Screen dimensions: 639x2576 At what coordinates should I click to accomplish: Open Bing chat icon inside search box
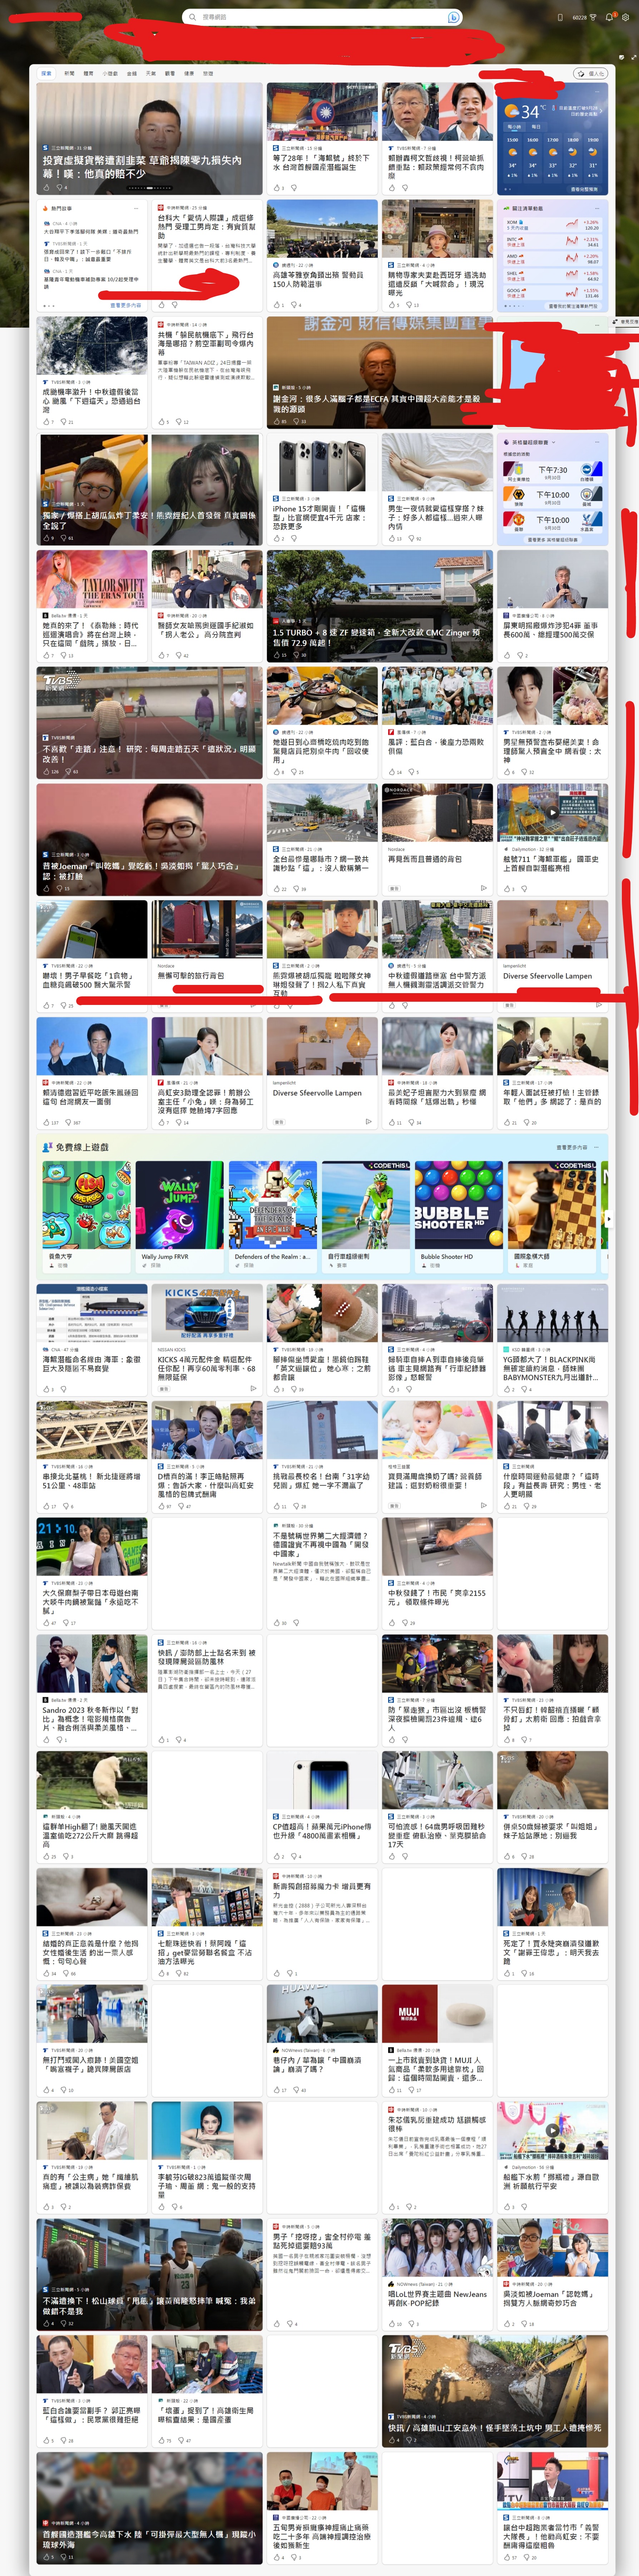pos(453,17)
